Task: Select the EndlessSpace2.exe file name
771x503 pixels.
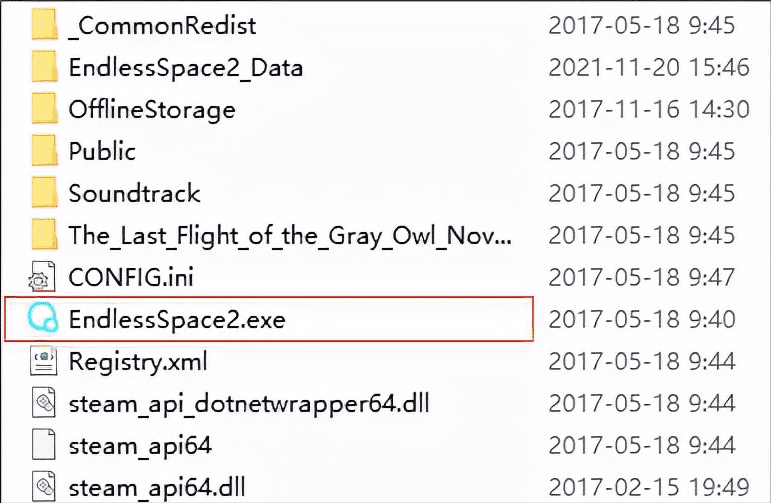Action: tap(177, 320)
